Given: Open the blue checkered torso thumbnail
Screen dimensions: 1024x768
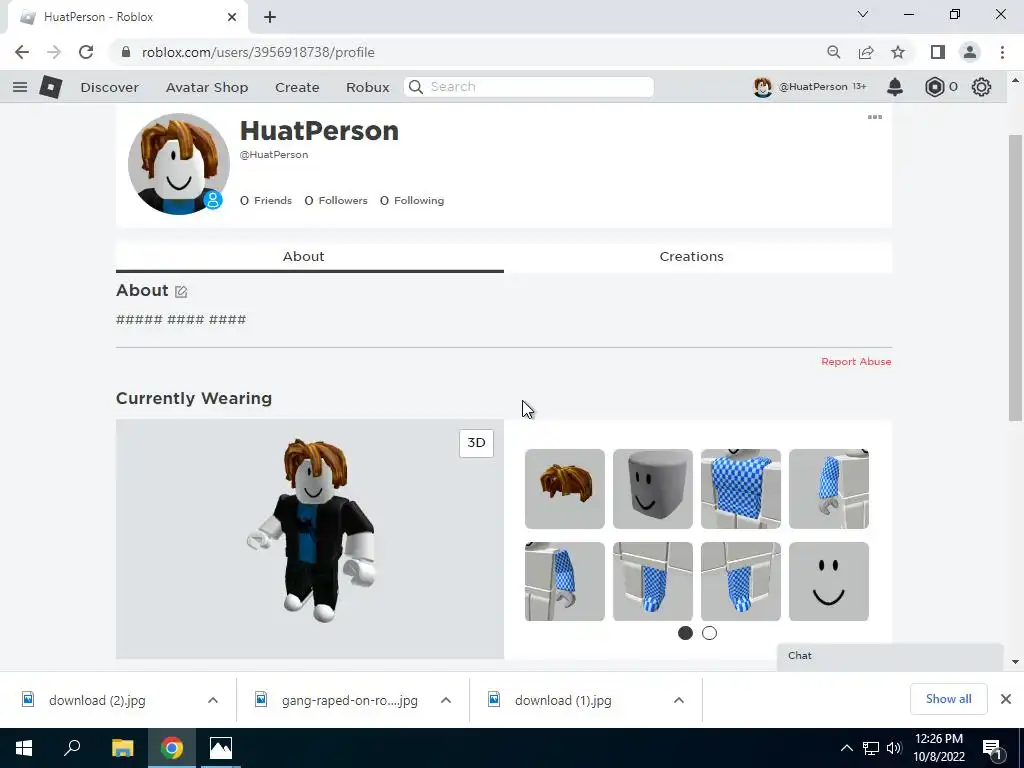Looking at the screenshot, I should point(741,488).
